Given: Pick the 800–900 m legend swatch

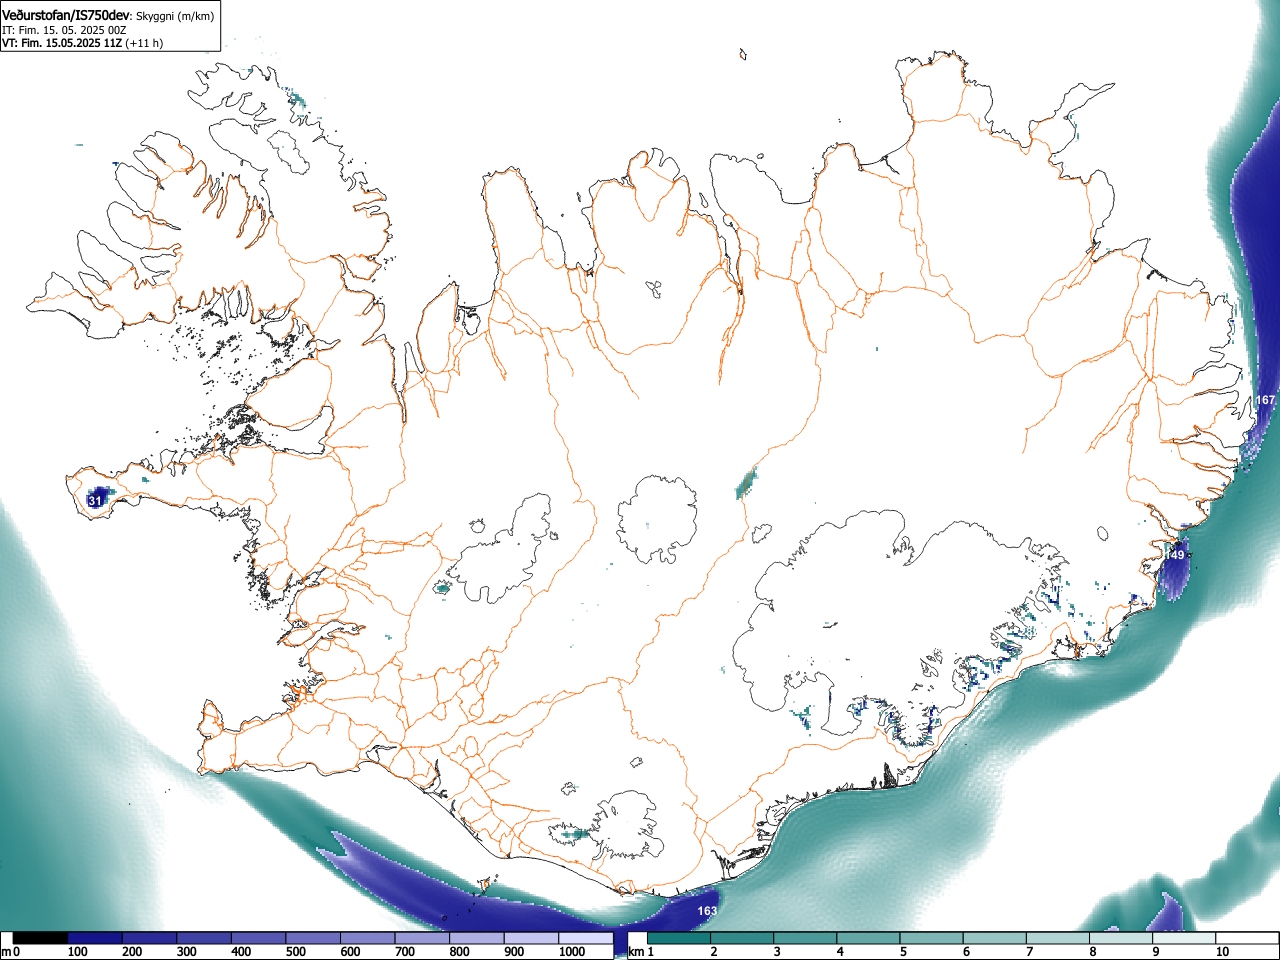Looking at the screenshot, I should tap(476, 938).
